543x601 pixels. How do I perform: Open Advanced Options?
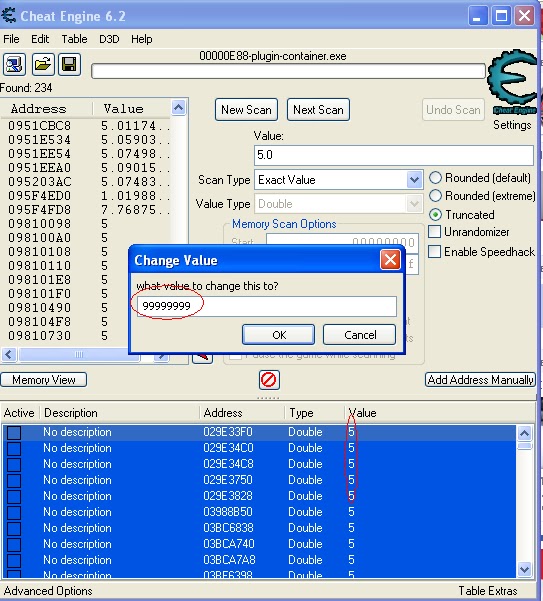pos(48,591)
